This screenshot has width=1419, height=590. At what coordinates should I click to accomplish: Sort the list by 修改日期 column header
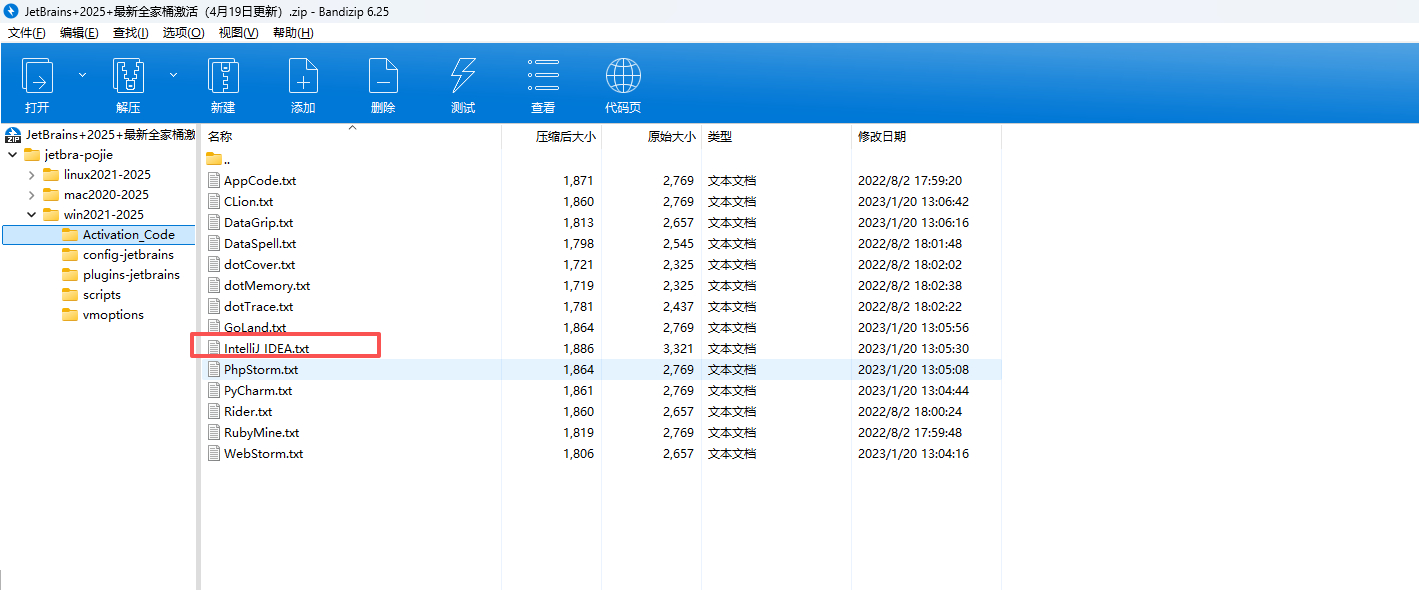[882, 136]
